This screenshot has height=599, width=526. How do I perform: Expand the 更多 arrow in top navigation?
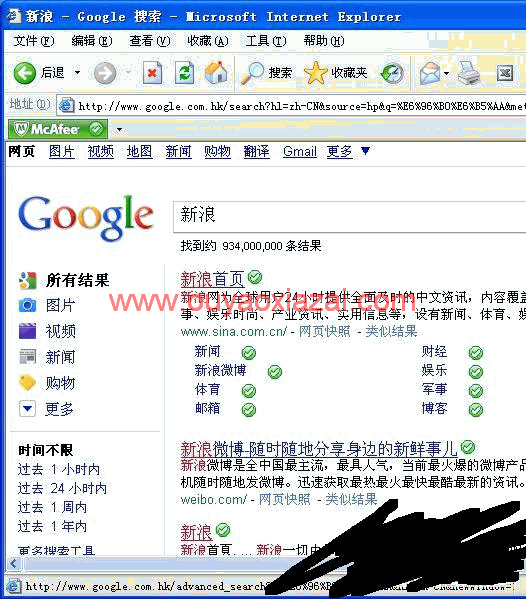pos(365,151)
